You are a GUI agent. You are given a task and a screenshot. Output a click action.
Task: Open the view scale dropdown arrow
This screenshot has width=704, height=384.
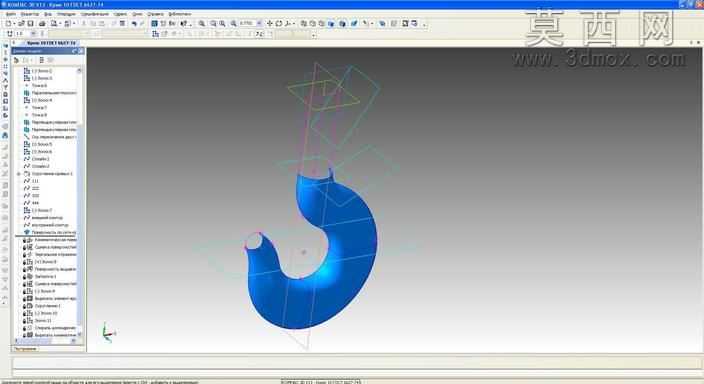(259, 23)
